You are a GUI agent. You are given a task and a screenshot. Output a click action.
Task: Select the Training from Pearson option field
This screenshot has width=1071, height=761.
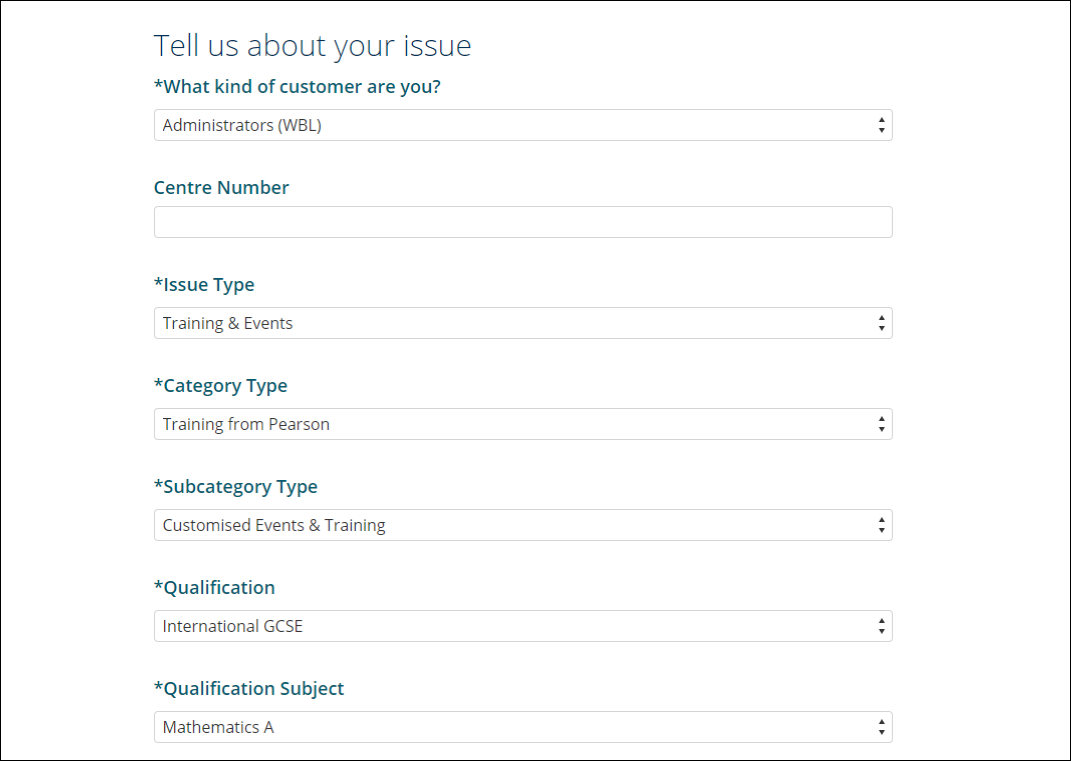coord(522,423)
